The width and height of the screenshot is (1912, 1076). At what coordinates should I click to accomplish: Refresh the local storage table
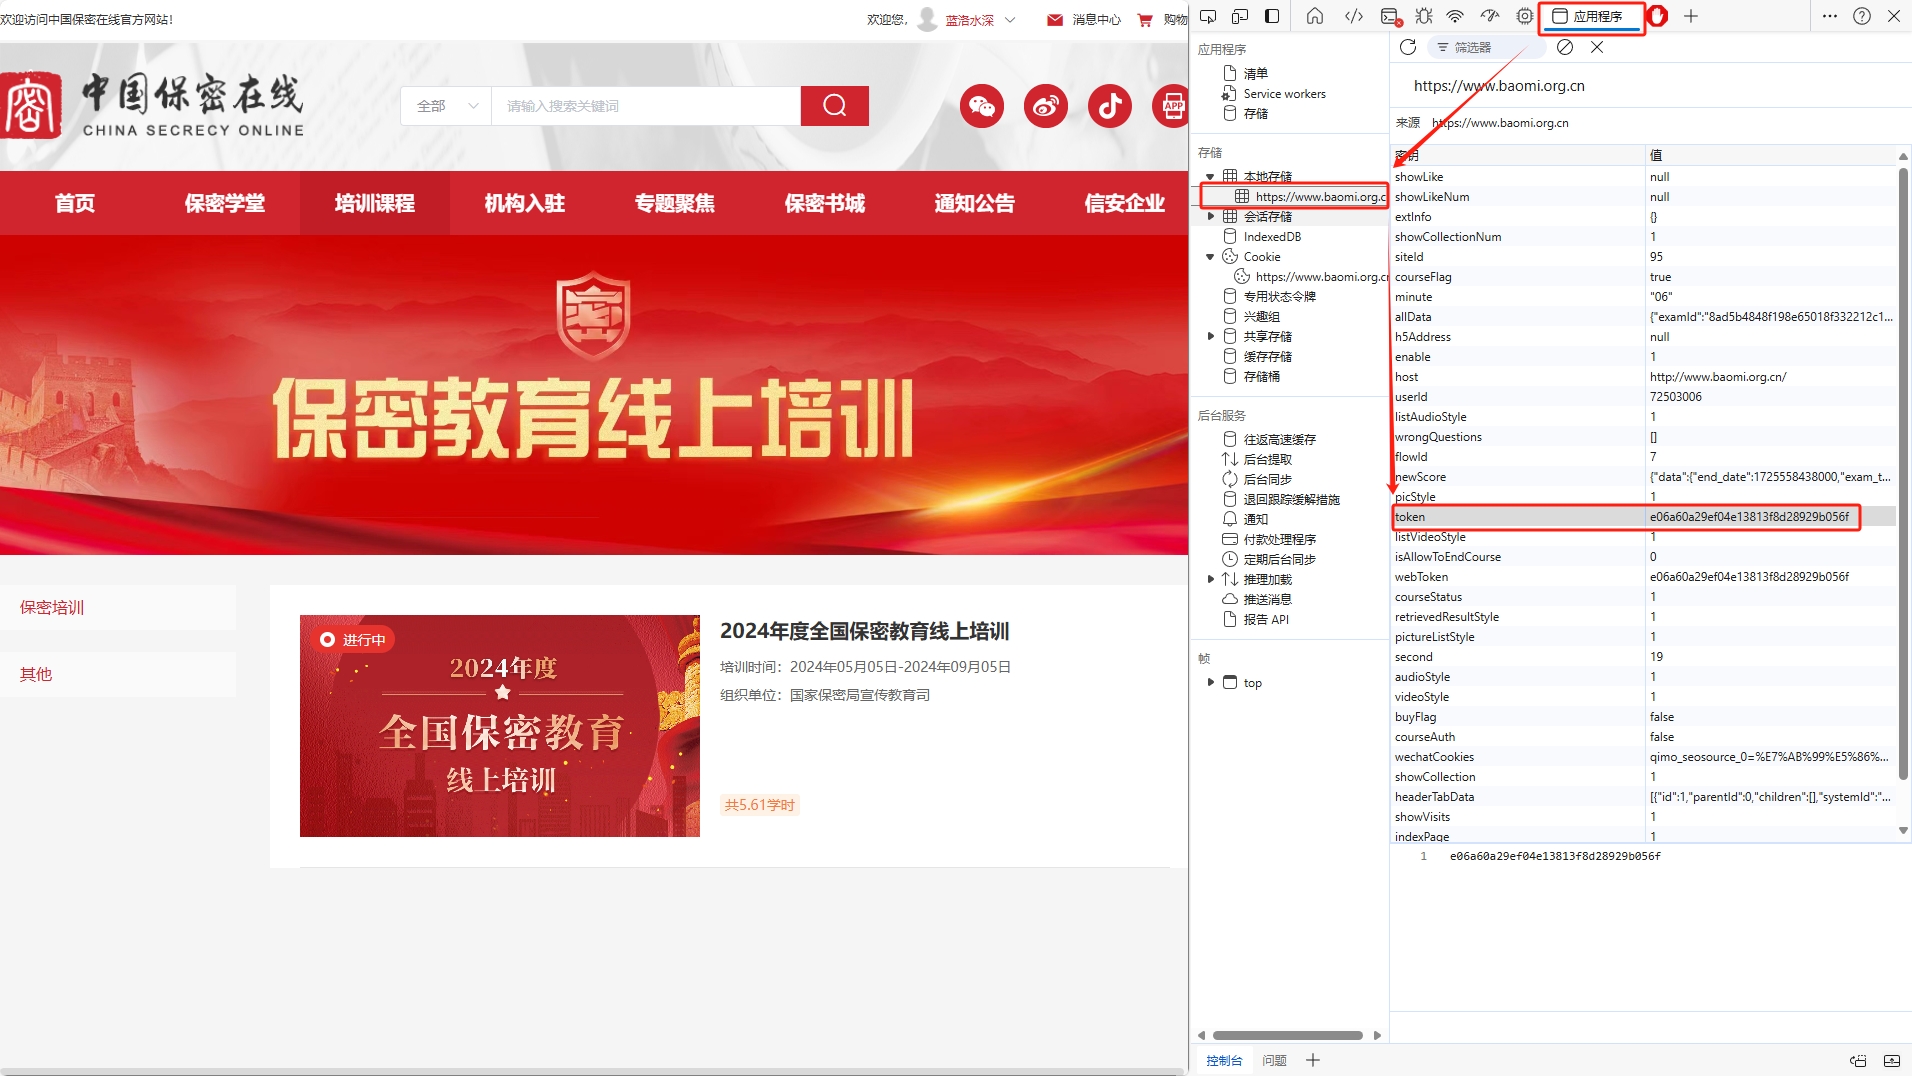(1408, 47)
